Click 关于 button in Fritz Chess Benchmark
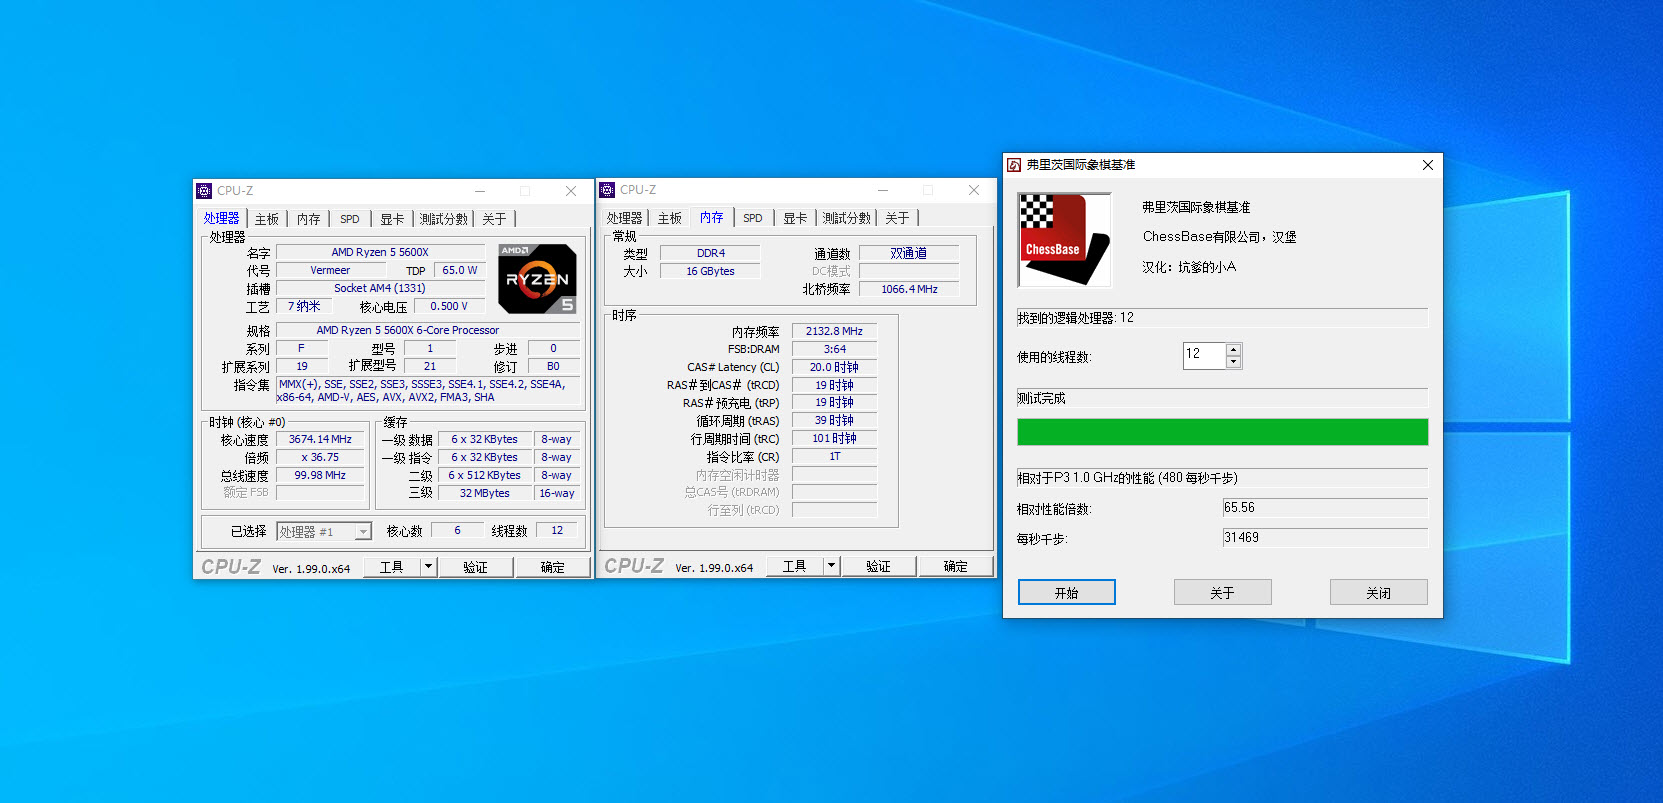This screenshot has height=803, width=1663. [1223, 593]
